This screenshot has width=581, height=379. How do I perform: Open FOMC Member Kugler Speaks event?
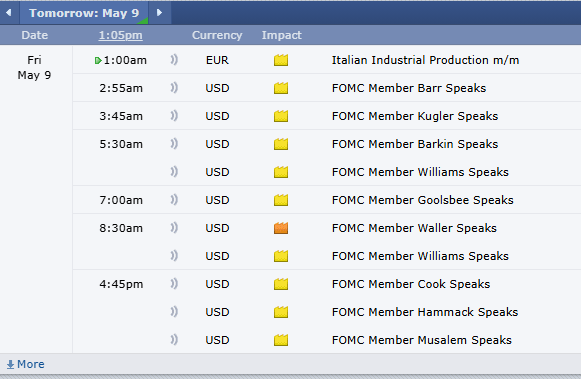click(x=415, y=116)
